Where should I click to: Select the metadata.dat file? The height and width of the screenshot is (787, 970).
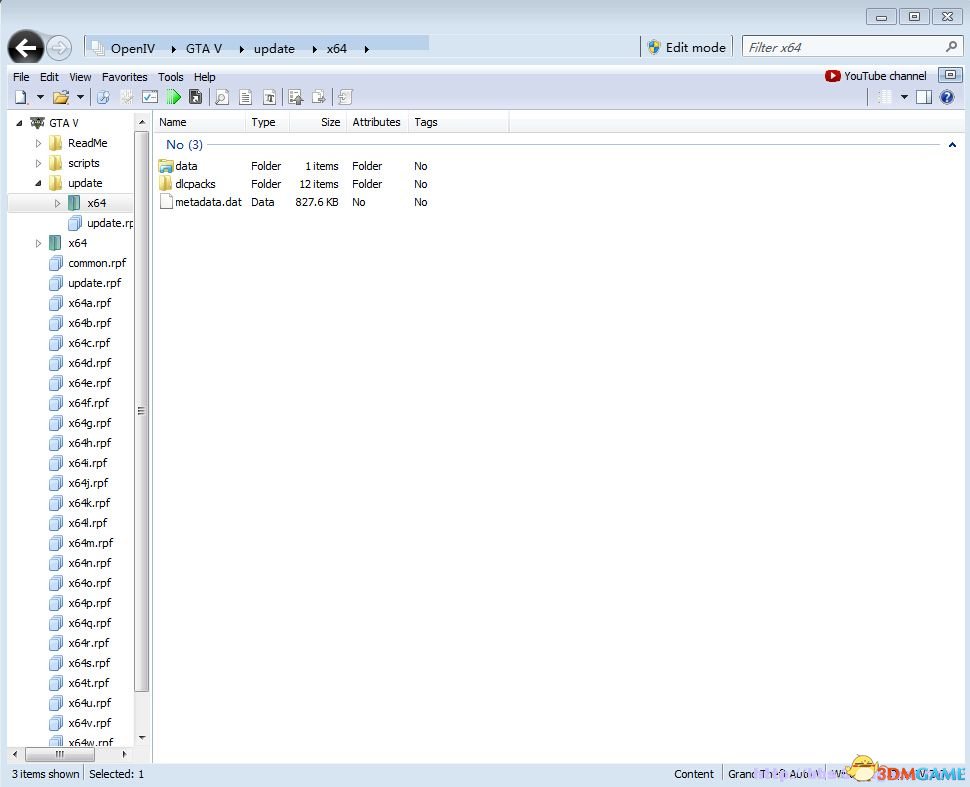(293, 202)
